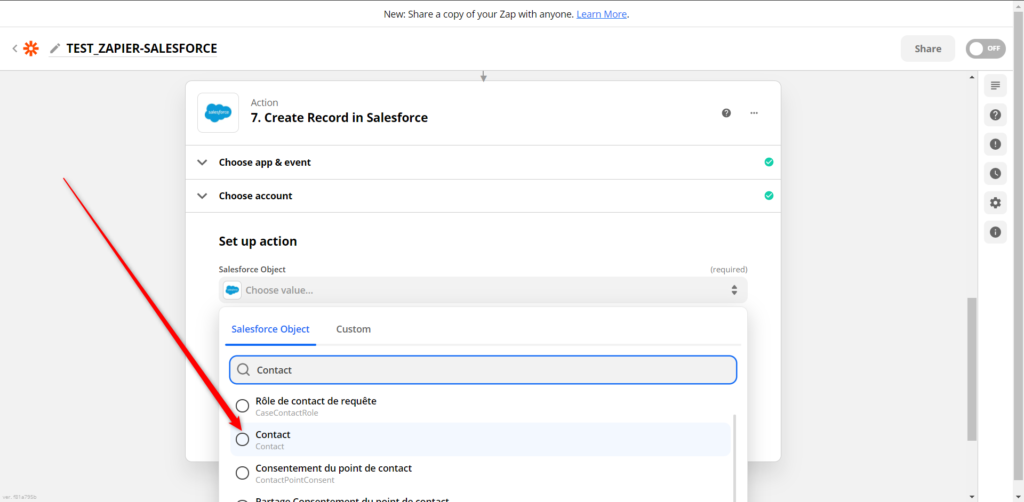Click the ContactPointConsent API name text

[x=295, y=480]
